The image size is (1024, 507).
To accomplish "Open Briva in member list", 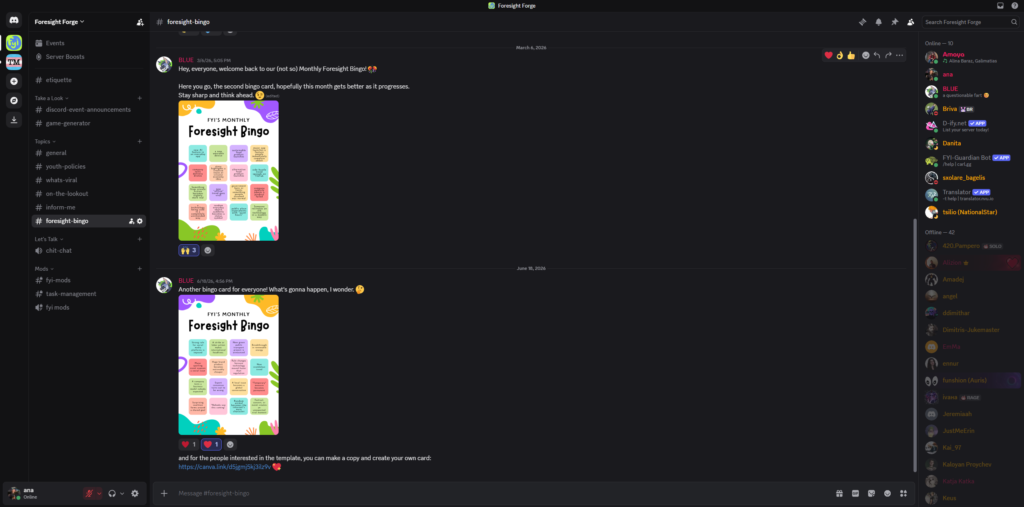I will (970, 108).
